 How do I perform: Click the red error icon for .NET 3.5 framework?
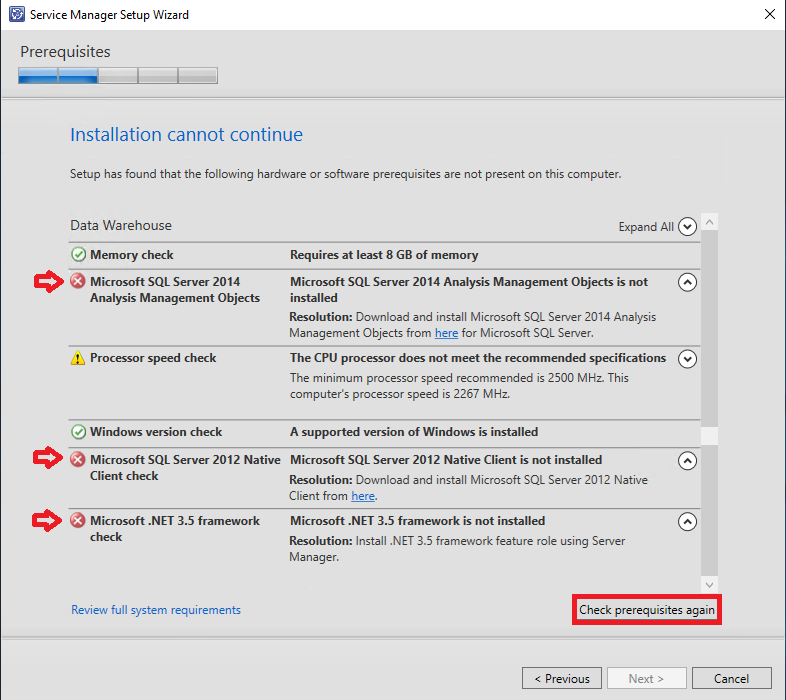[x=78, y=520]
